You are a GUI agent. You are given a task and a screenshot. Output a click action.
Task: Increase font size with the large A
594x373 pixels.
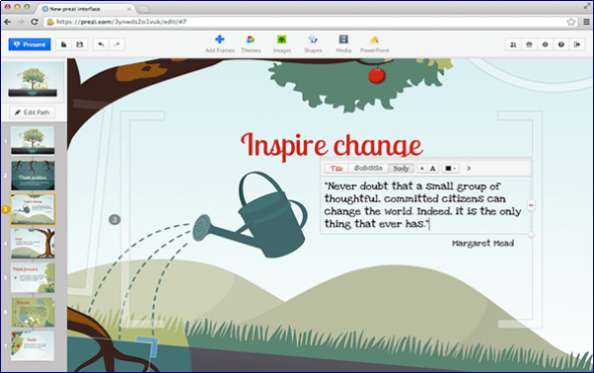click(433, 169)
